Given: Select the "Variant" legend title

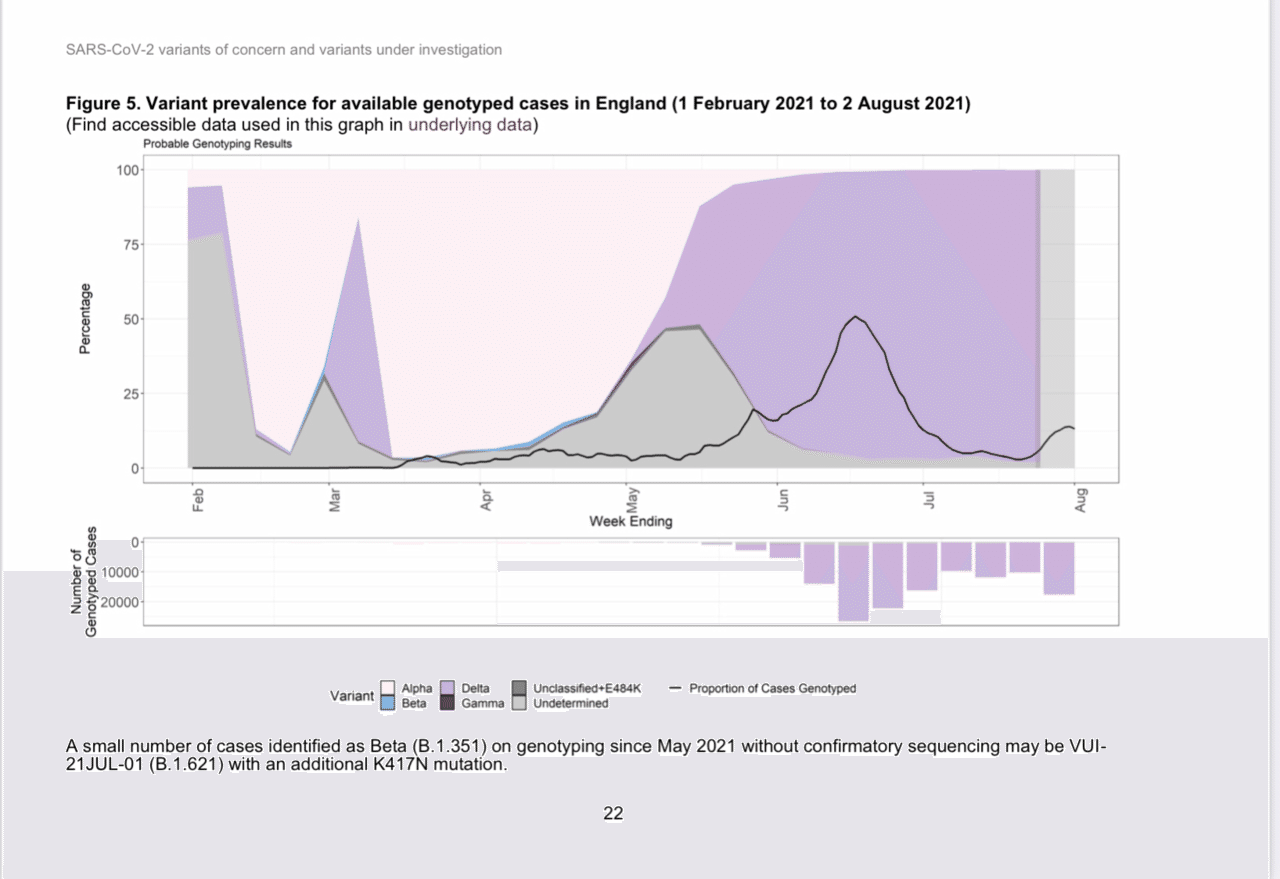Looking at the screenshot, I should click(x=351, y=695).
